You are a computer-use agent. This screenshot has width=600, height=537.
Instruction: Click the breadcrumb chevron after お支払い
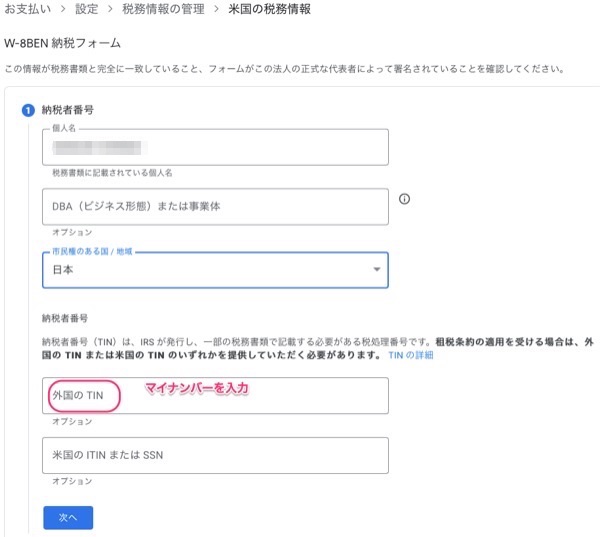(61, 10)
